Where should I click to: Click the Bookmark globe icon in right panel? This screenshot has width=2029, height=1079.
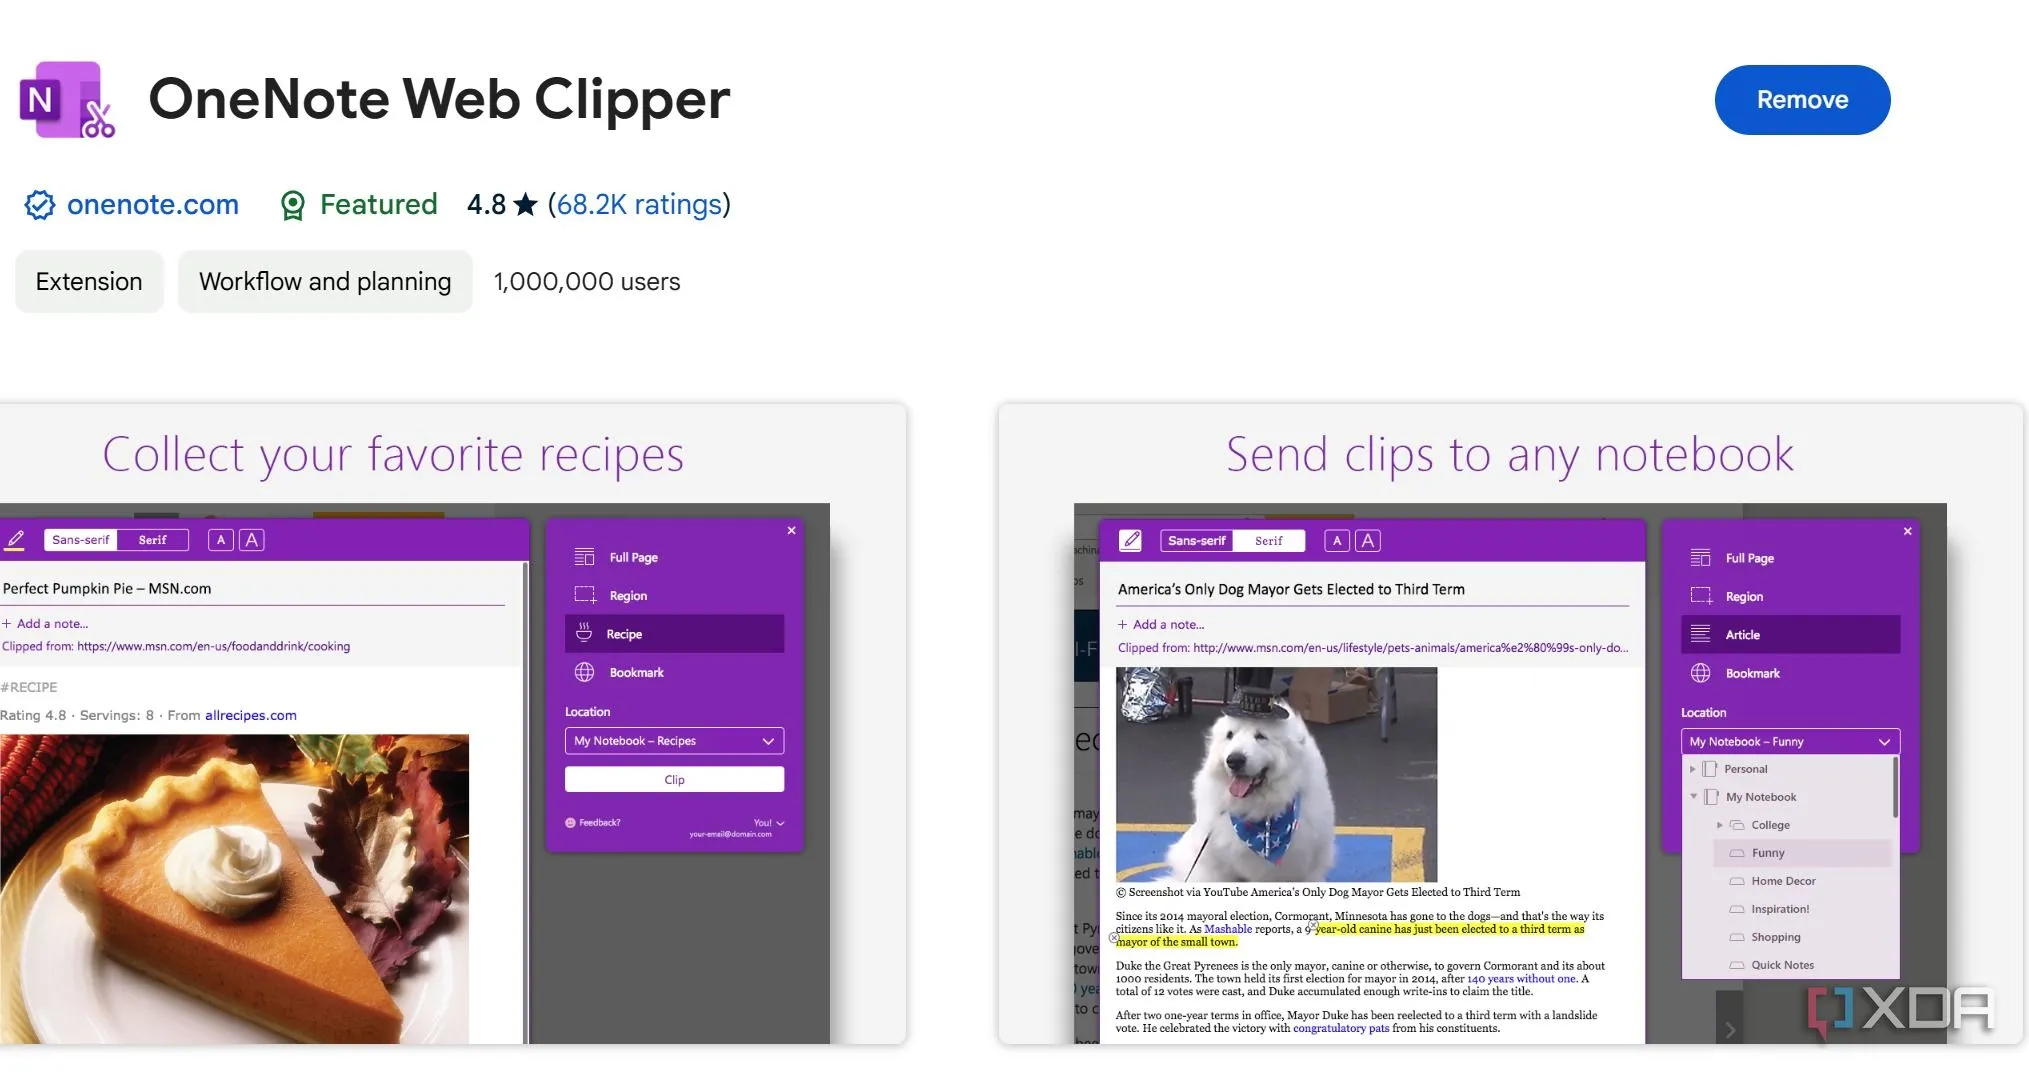point(1700,673)
